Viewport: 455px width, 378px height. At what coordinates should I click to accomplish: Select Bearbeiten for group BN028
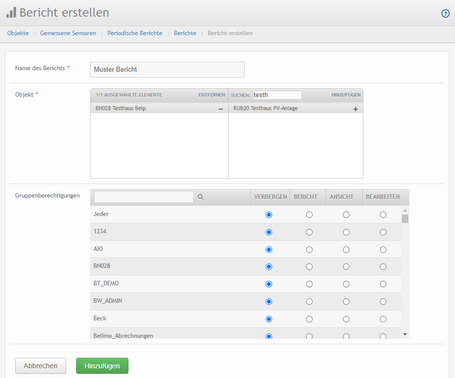tap(383, 267)
